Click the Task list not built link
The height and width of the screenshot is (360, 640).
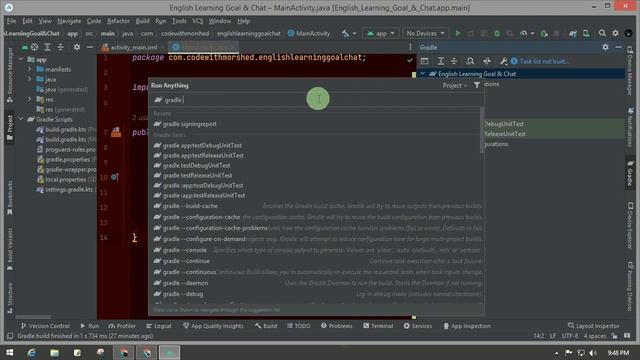tap(544, 61)
